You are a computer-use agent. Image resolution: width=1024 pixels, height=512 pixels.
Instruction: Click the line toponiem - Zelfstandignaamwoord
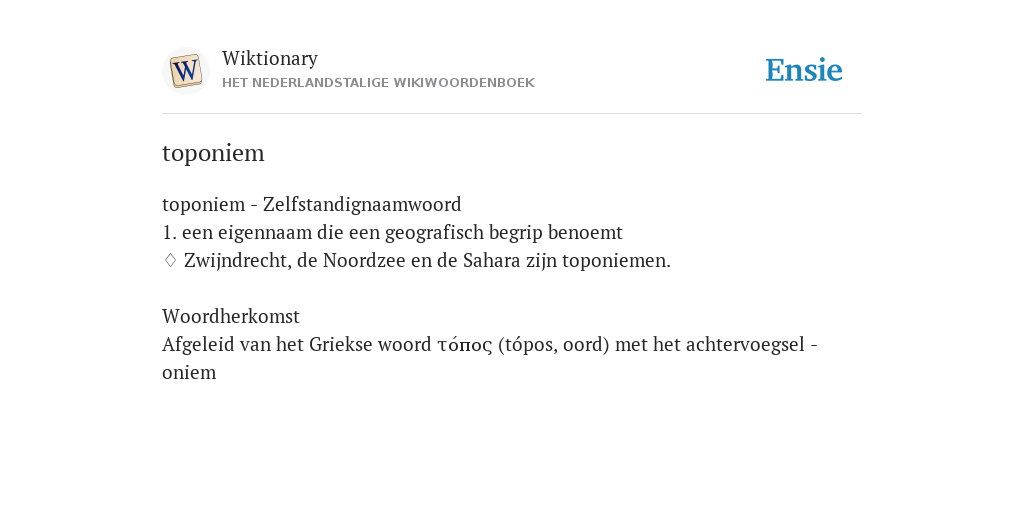point(312,204)
